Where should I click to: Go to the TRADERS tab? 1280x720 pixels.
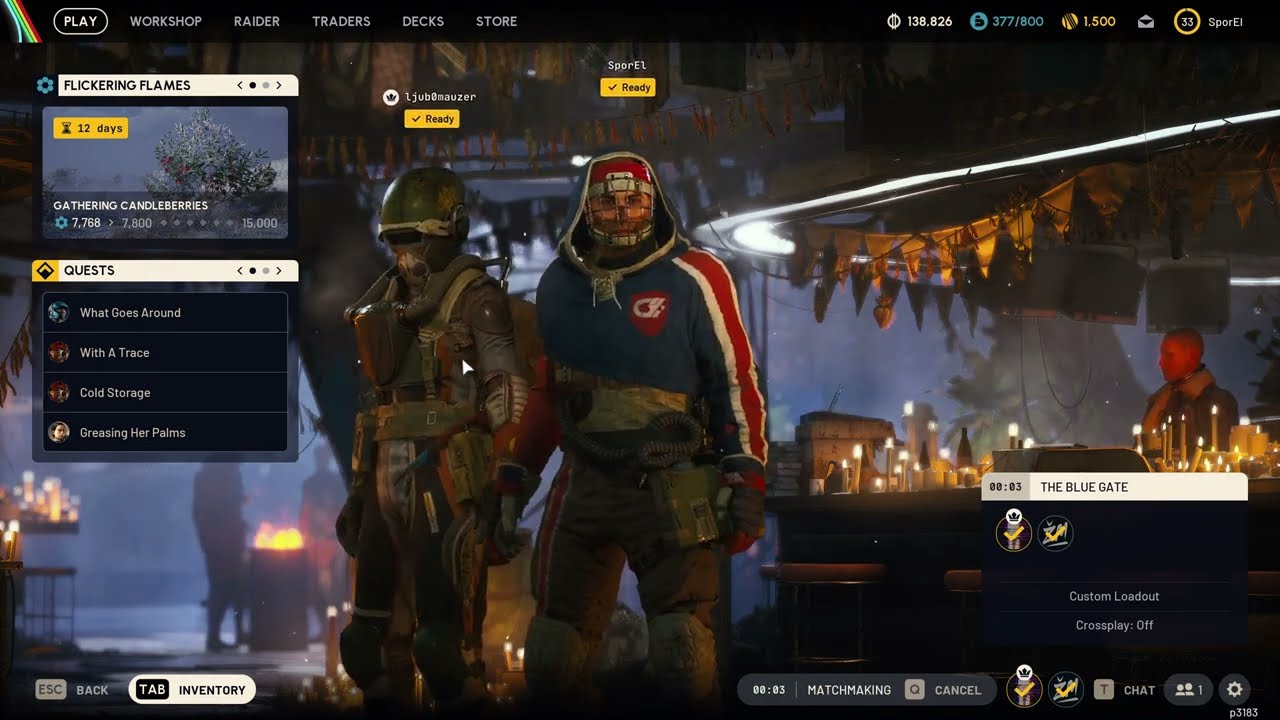coord(341,21)
